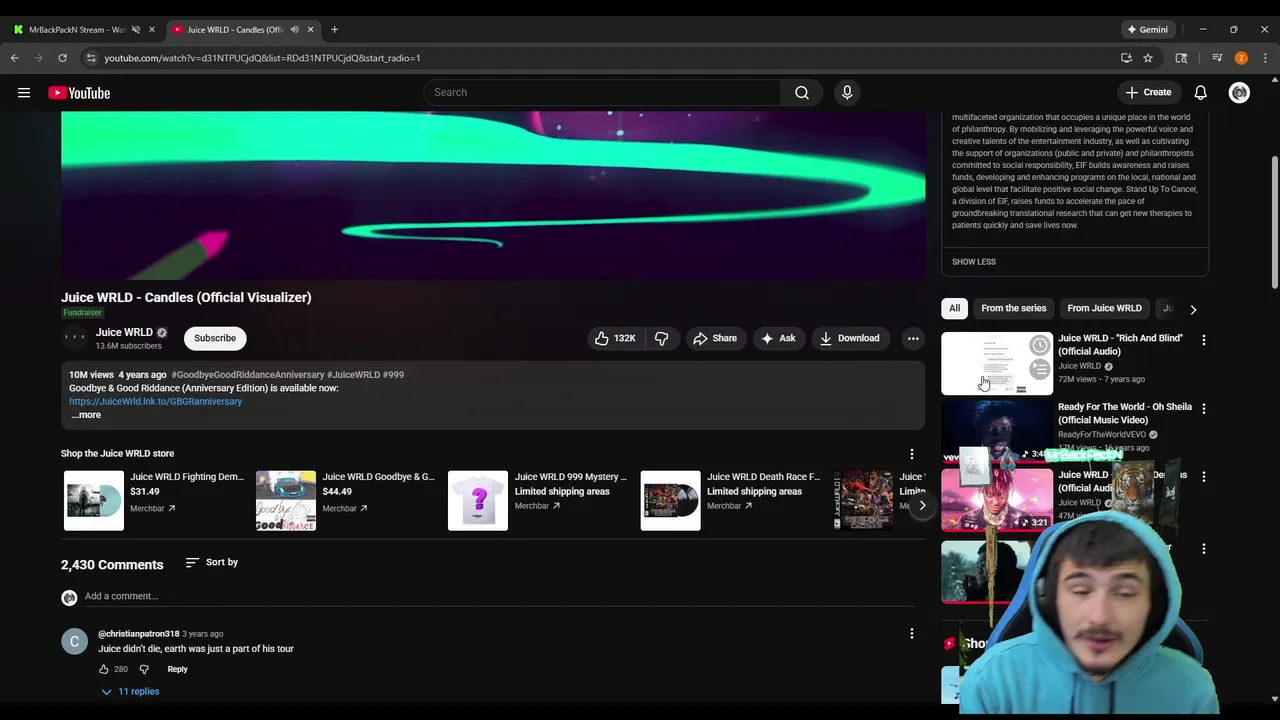Open more actions ellipsis beside Download

tap(913, 338)
